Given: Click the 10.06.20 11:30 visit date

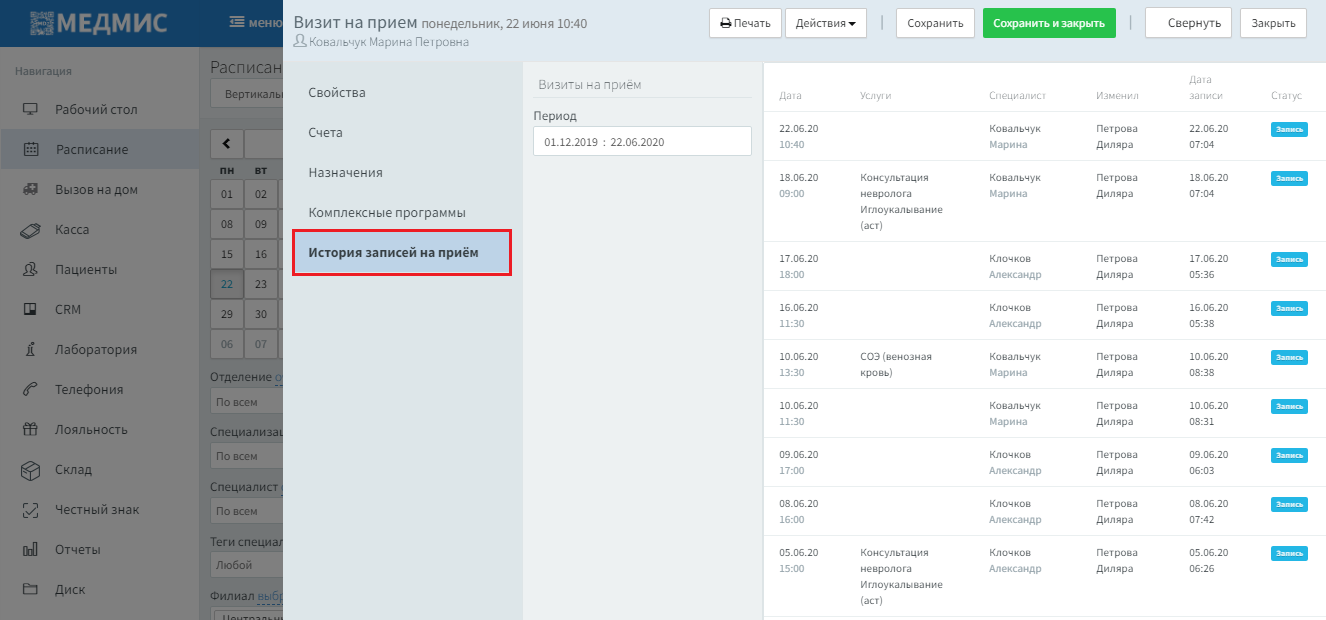Looking at the screenshot, I should pyautogui.click(x=799, y=413).
